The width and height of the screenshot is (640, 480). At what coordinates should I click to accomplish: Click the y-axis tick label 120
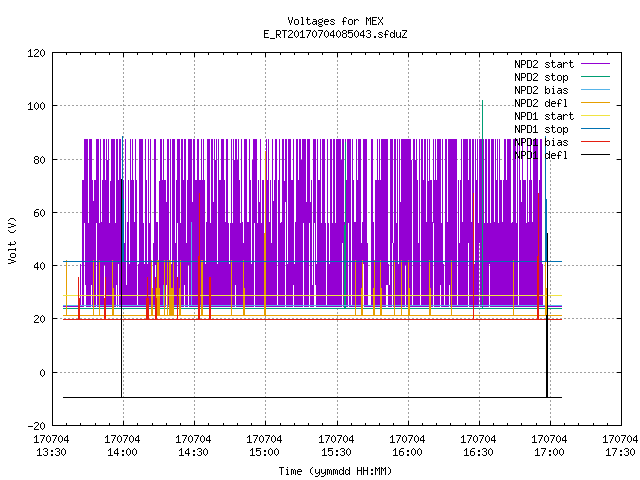point(36,53)
